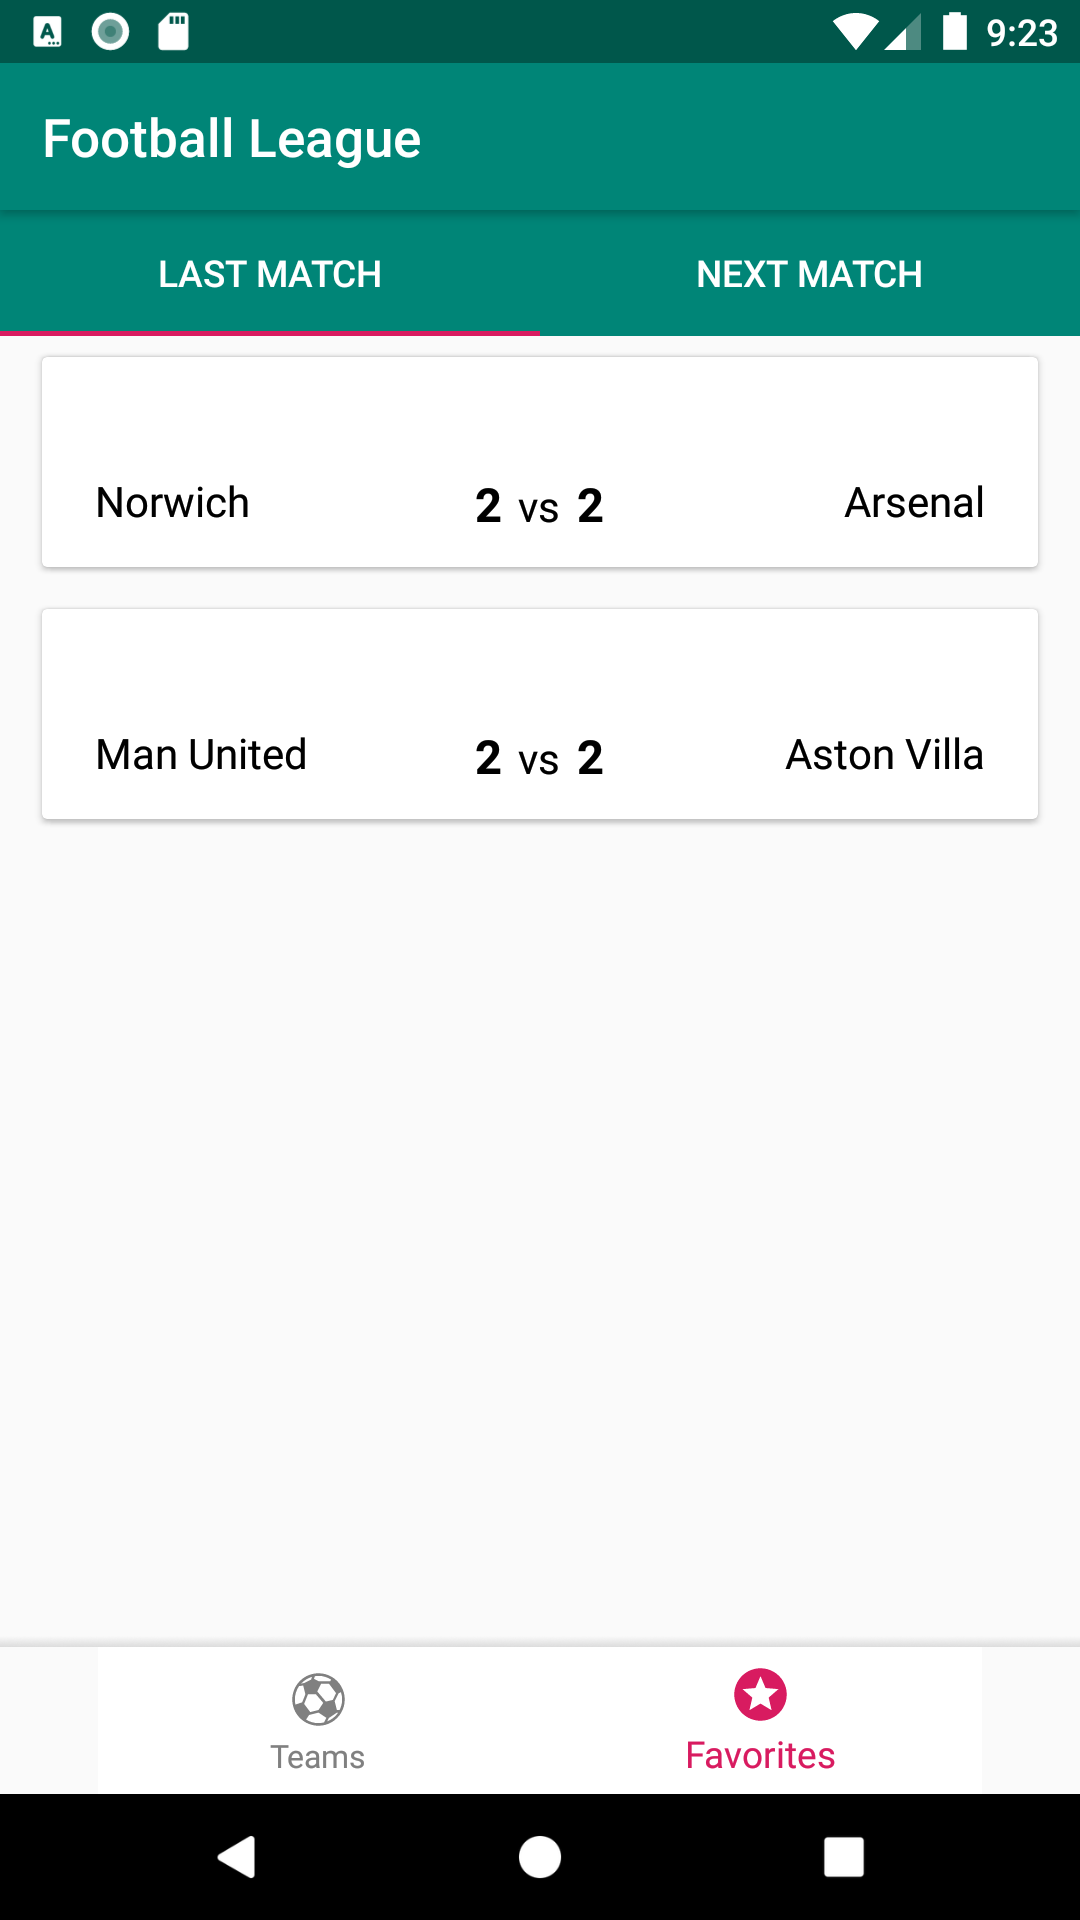
Task: Select the Favorites star icon
Action: click(x=760, y=1694)
